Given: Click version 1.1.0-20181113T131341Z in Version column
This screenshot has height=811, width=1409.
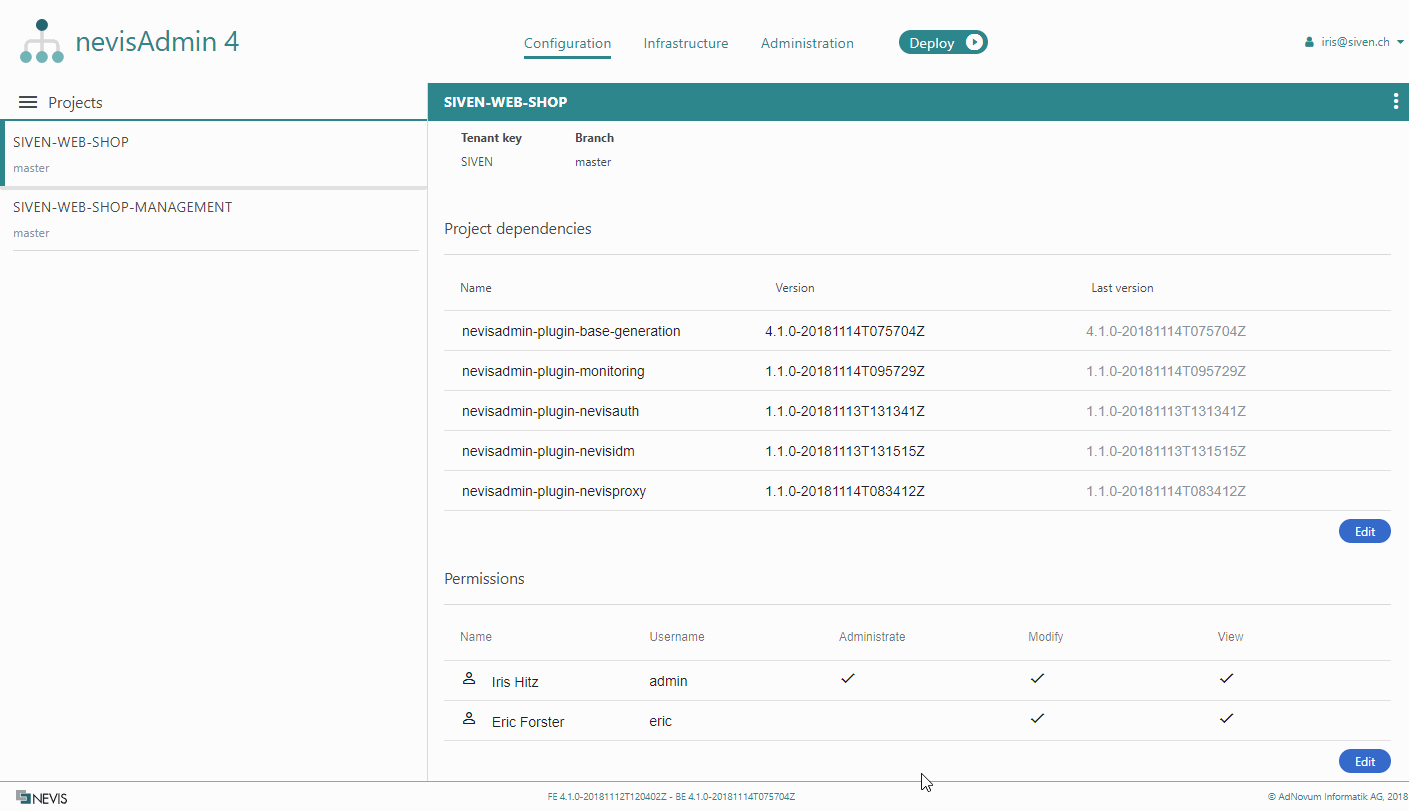Looking at the screenshot, I should (x=845, y=411).
